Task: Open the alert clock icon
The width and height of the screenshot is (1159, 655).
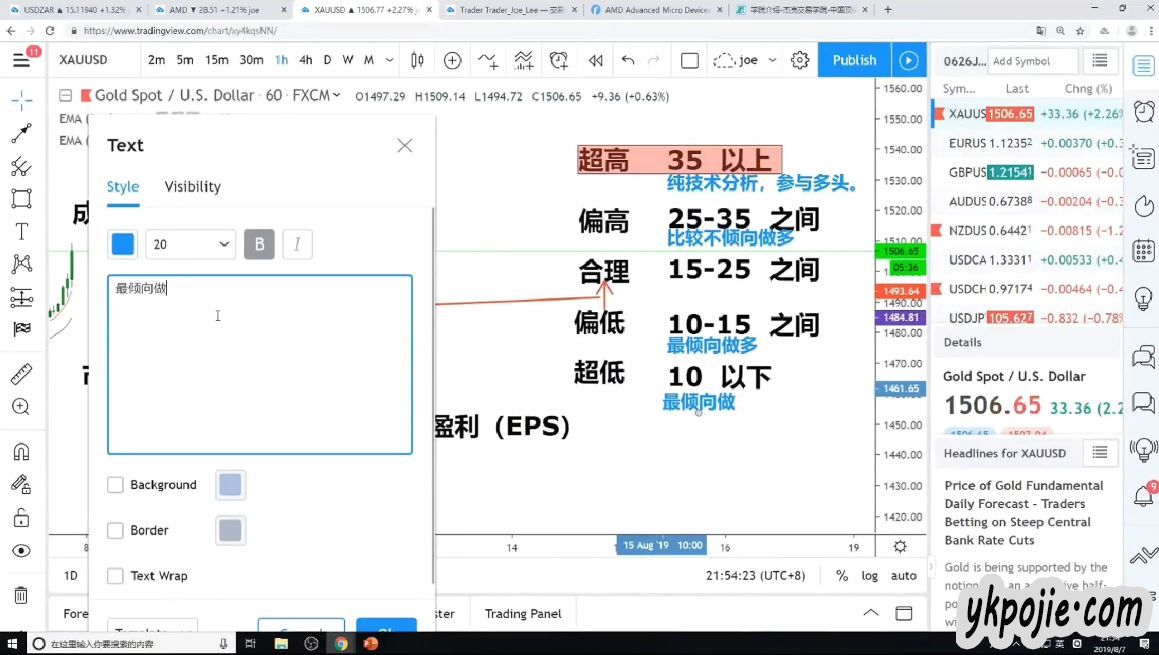Action: (x=558, y=60)
